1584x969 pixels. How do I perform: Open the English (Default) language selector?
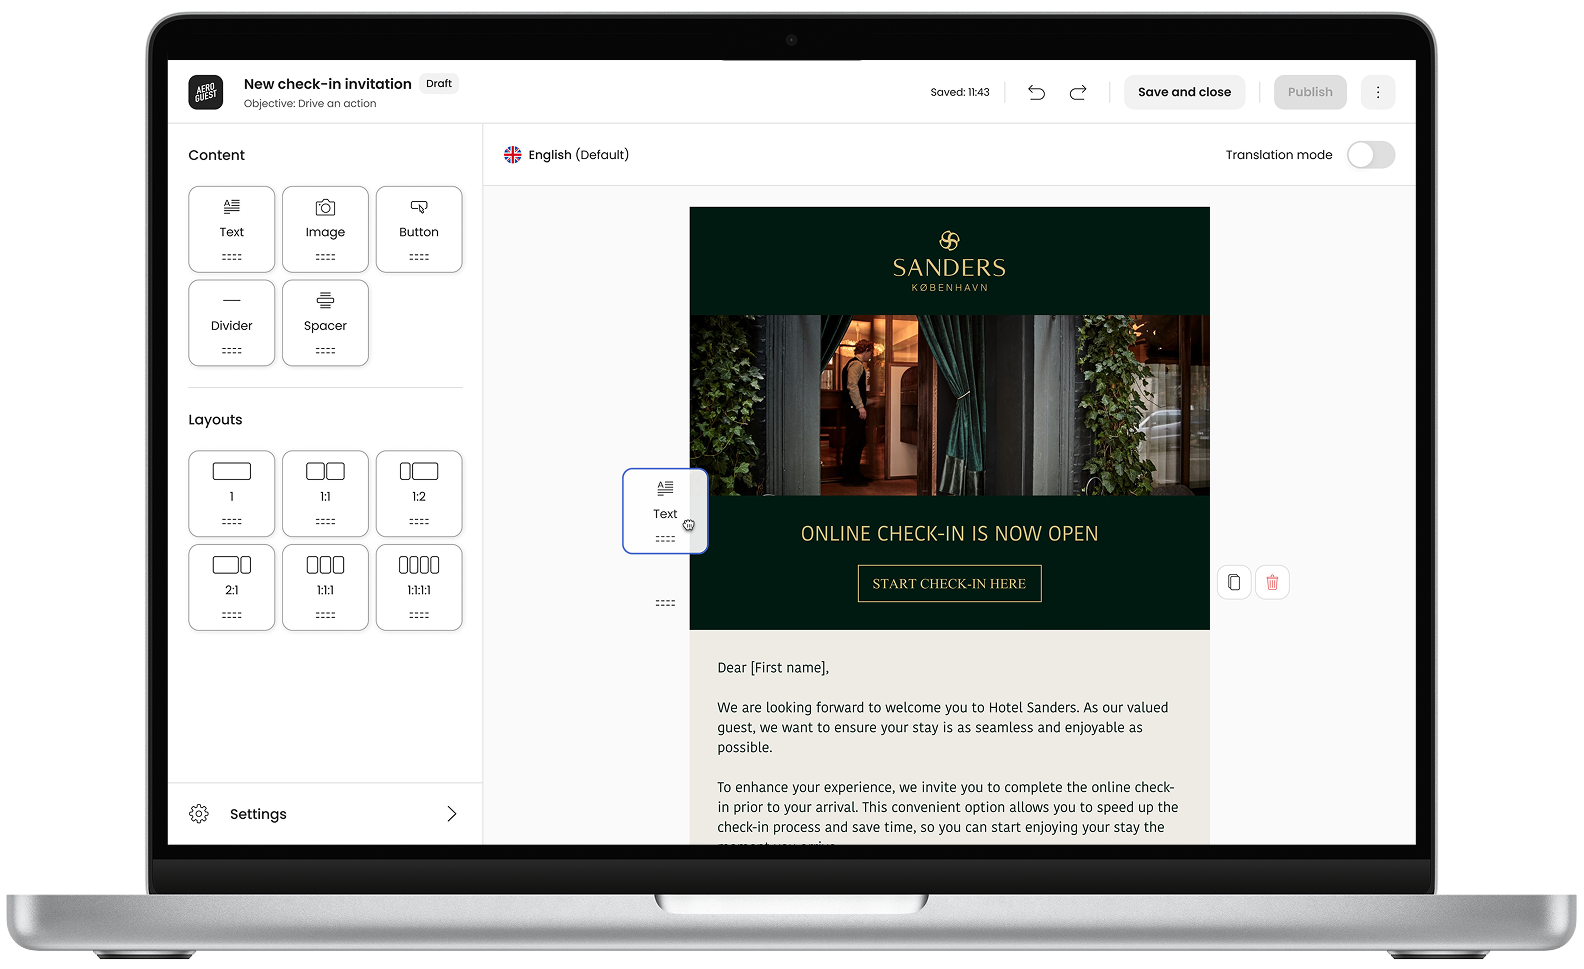click(x=567, y=155)
